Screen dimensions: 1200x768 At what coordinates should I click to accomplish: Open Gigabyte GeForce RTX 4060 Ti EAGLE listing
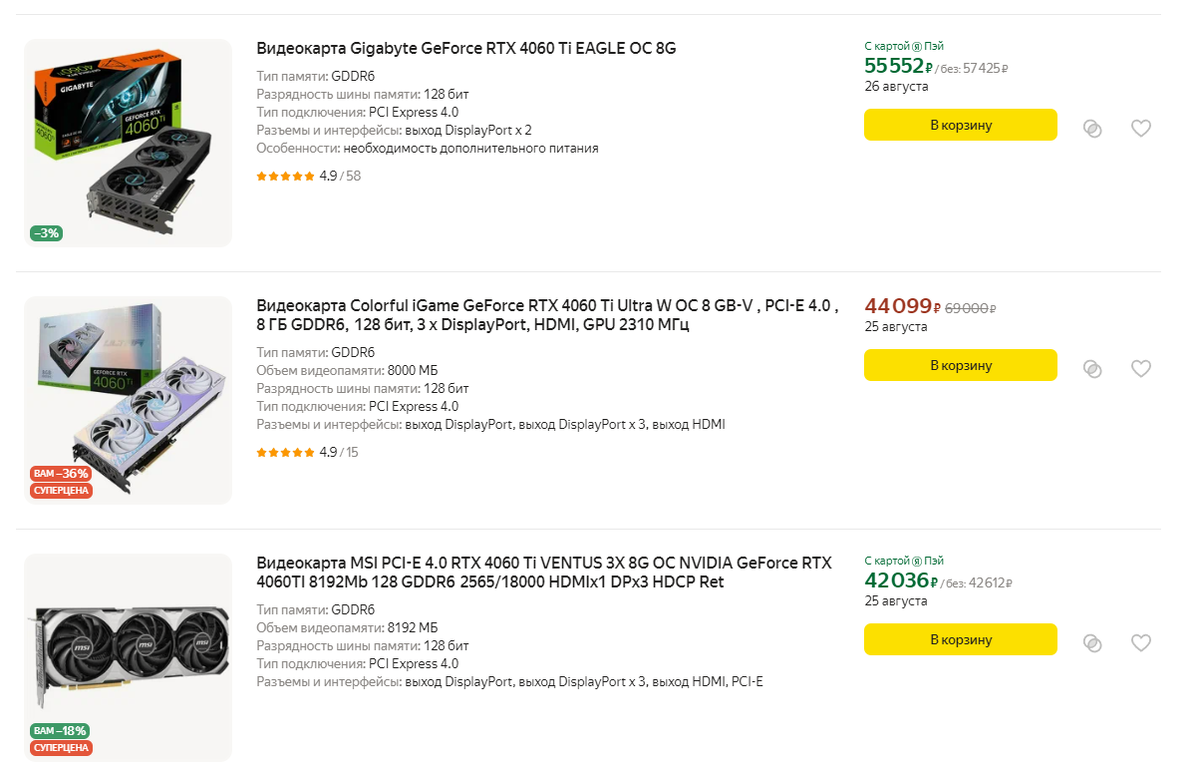pos(466,48)
